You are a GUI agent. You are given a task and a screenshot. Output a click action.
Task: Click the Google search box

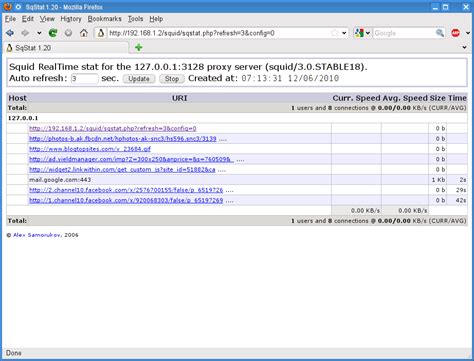pyautogui.click(x=403, y=33)
